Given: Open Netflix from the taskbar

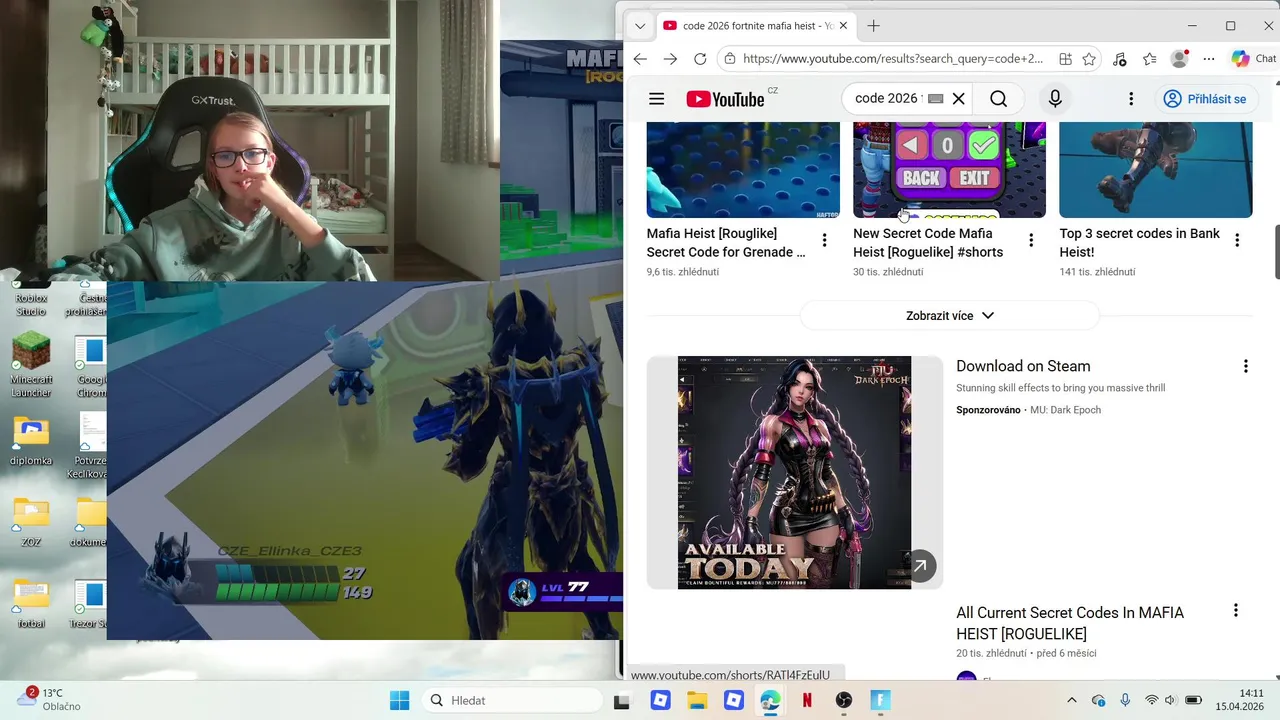Looking at the screenshot, I should click(x=807, y=700).
